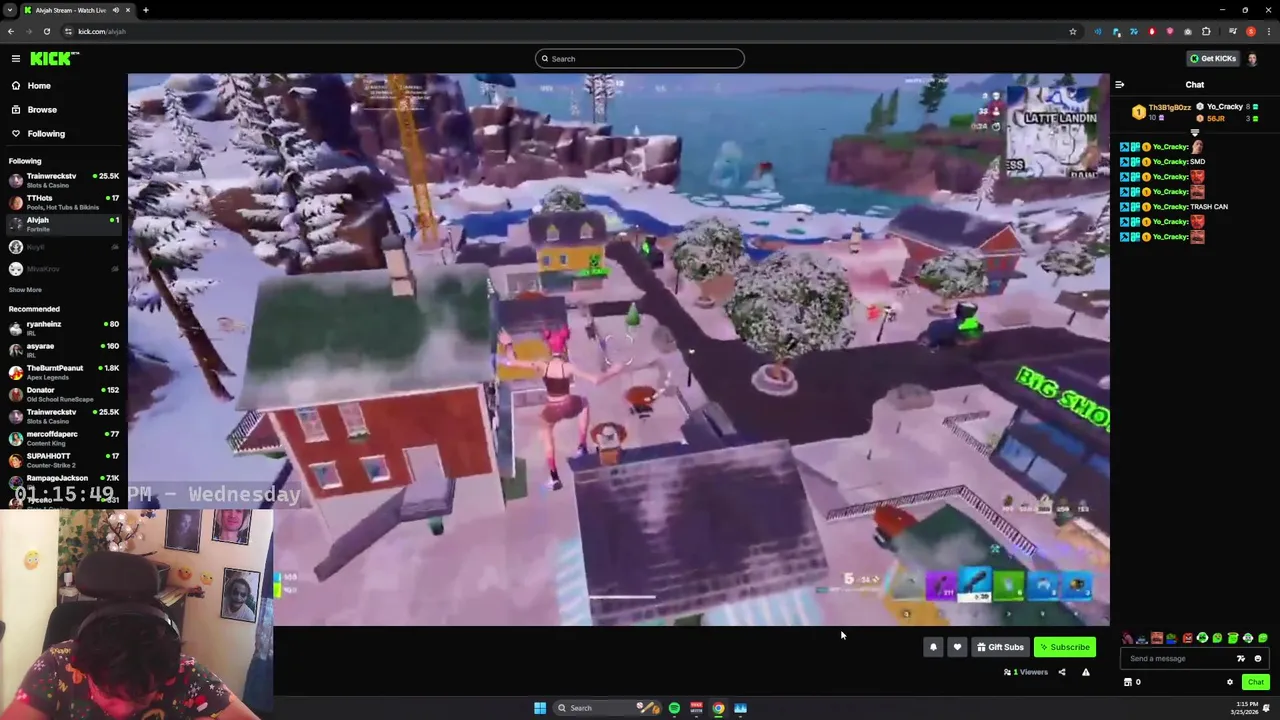View site information icon in the address bar
Viewport: 1280px width, 720px height.
point(68,31)
